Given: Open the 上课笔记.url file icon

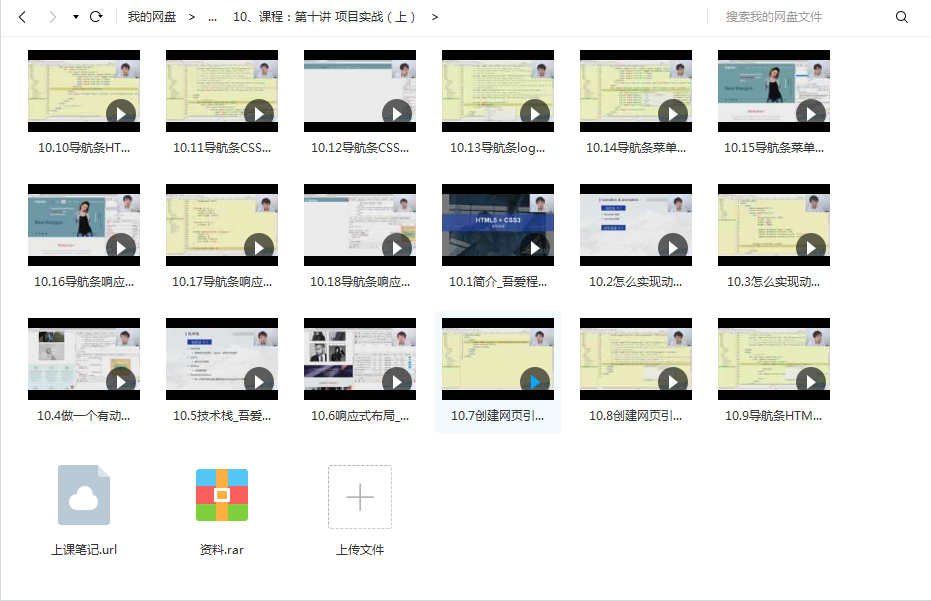Looking at the screenshot, I should [x=84, y=495].
